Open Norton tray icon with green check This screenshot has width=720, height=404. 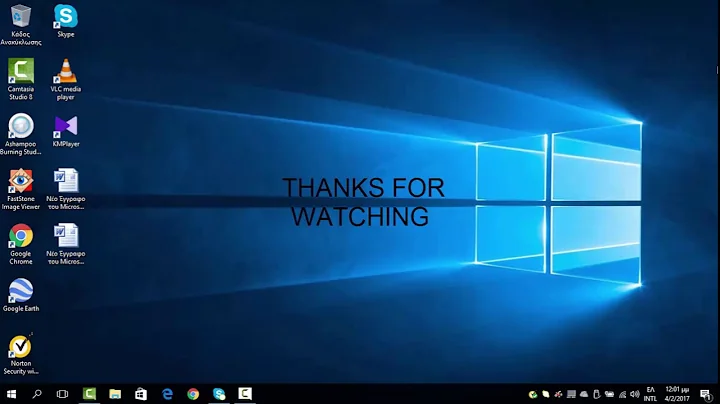pos(533,394)
